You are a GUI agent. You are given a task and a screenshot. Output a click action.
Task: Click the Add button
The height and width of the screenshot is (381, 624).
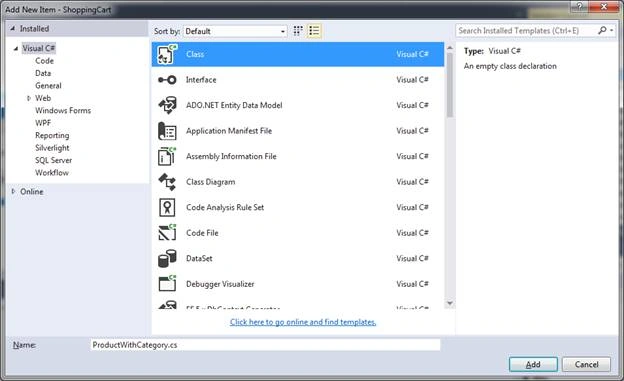click(x=533, y=364)
